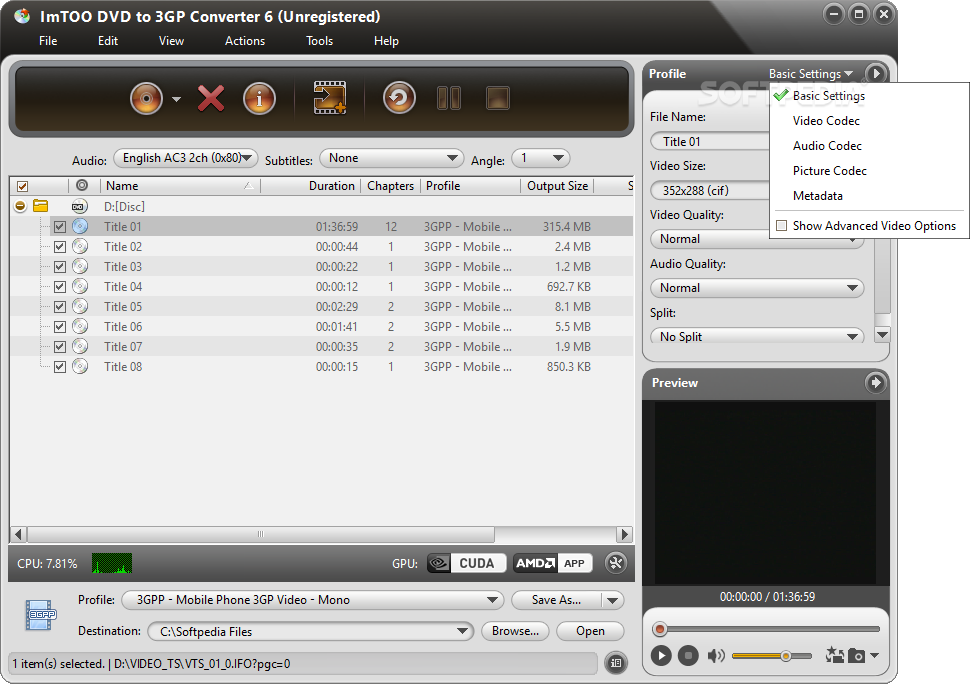Uncheck the Title 02 checkbox
This screenshot has width=970, height=684.
tap(60, 247)
